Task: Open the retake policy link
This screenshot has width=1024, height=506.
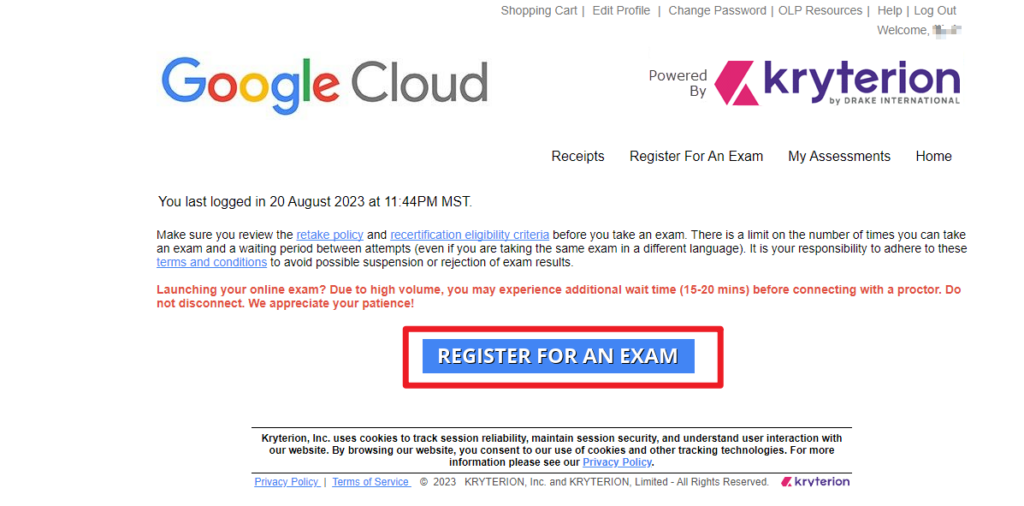Action: [x=330, y=235]
